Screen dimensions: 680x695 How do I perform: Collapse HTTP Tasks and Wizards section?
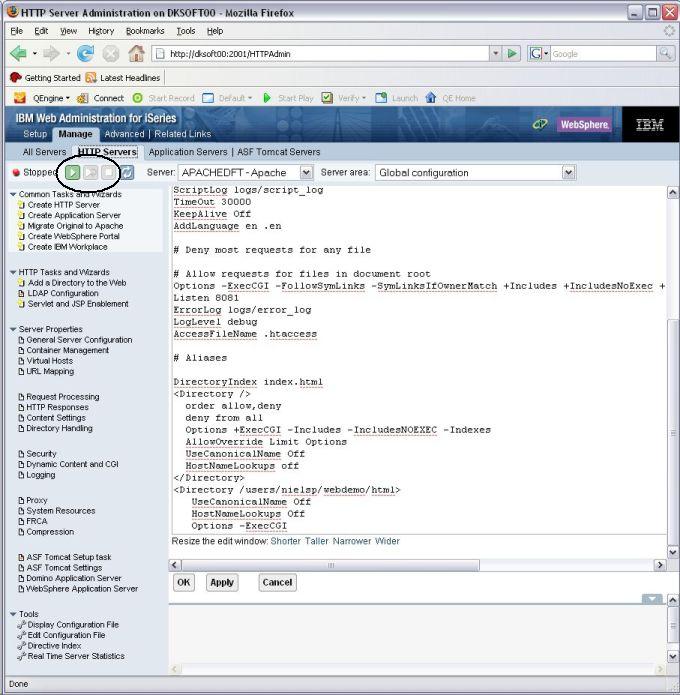(13, 272)
